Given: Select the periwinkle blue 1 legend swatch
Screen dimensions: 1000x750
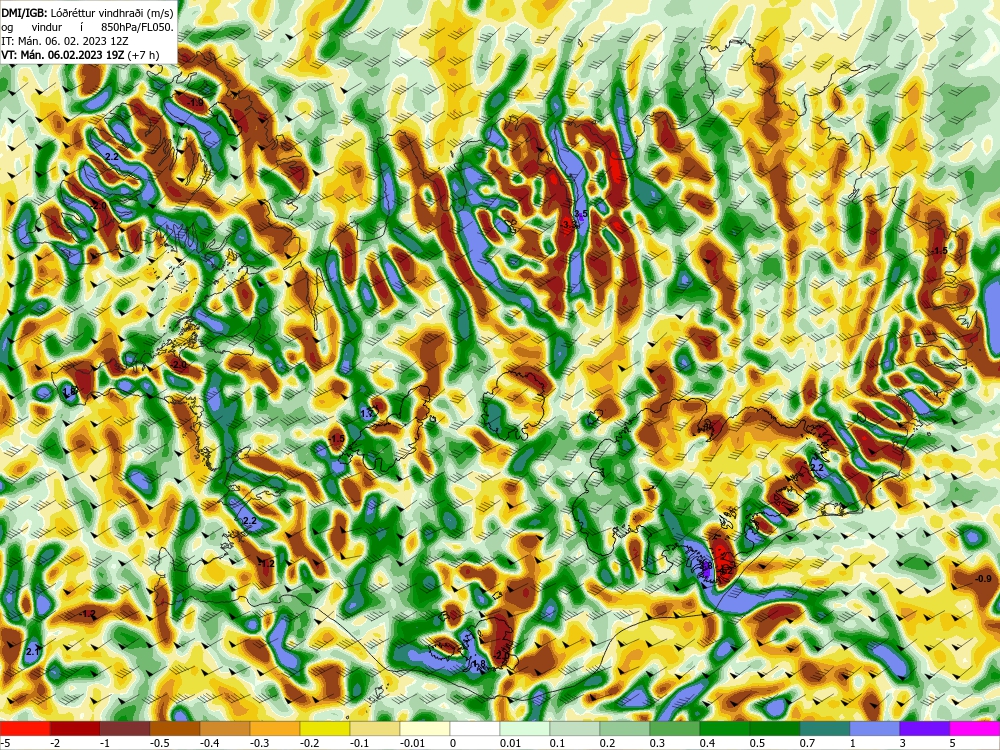Looking at the screenshot, I should (x=875, y=728).
